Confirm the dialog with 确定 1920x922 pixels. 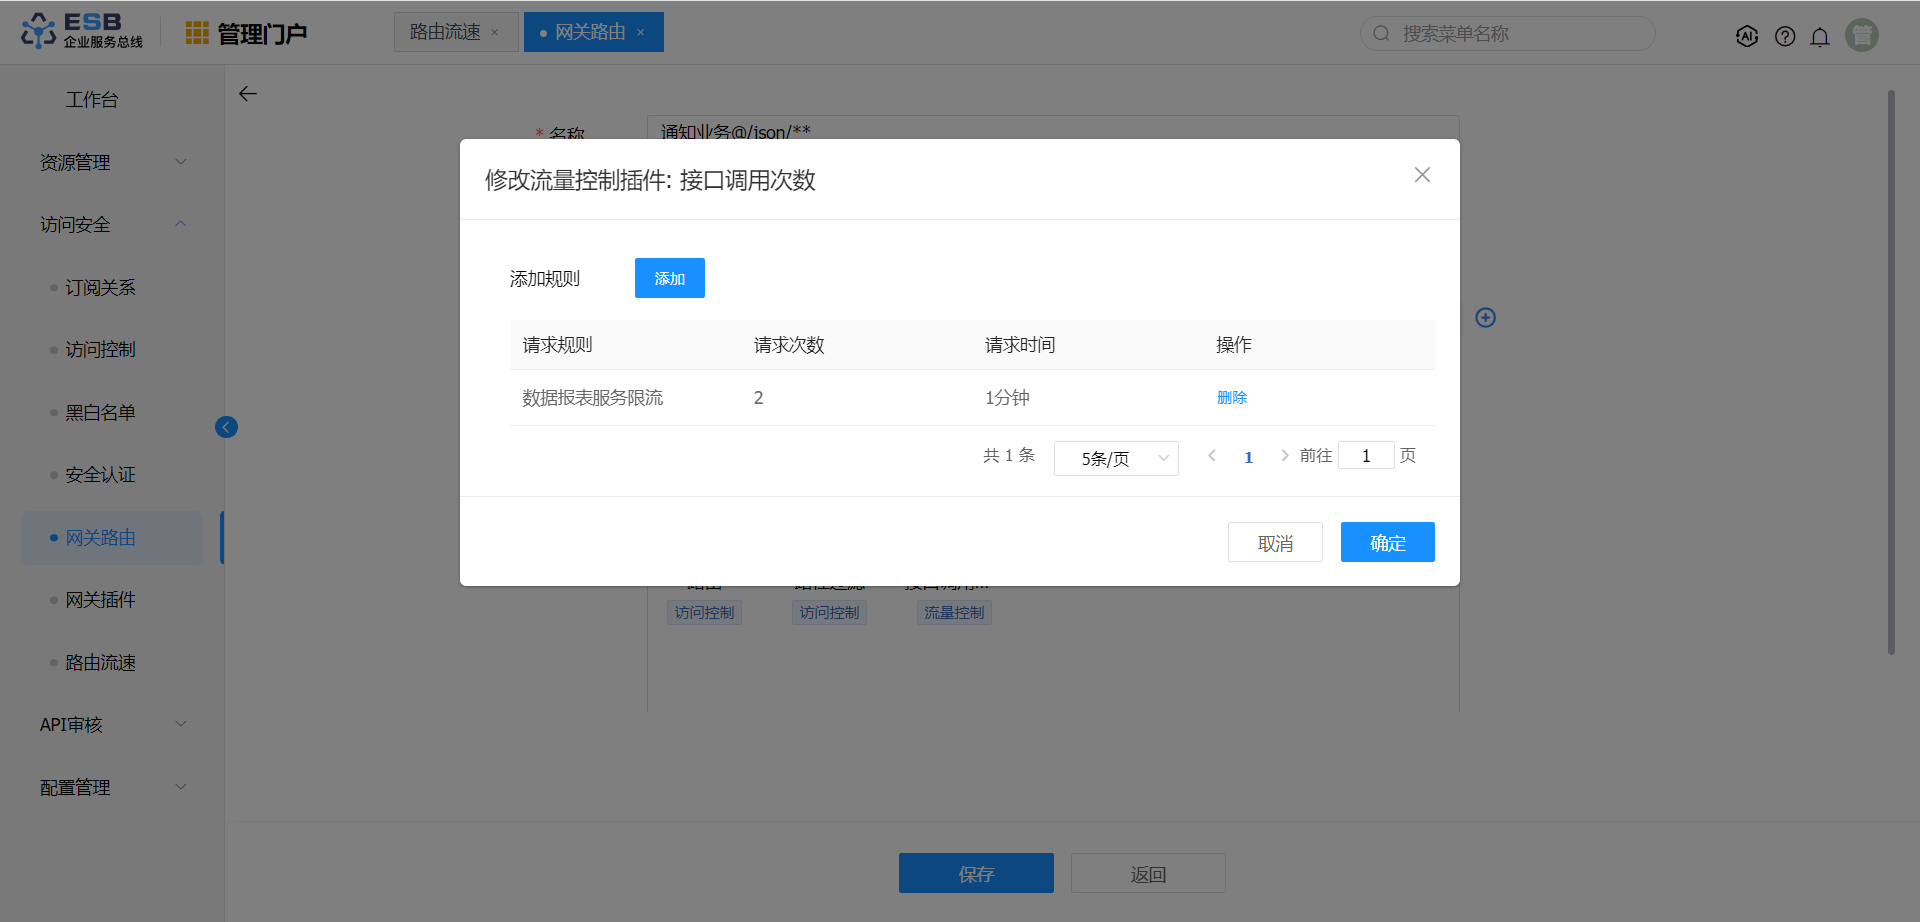coord(1387,542)
